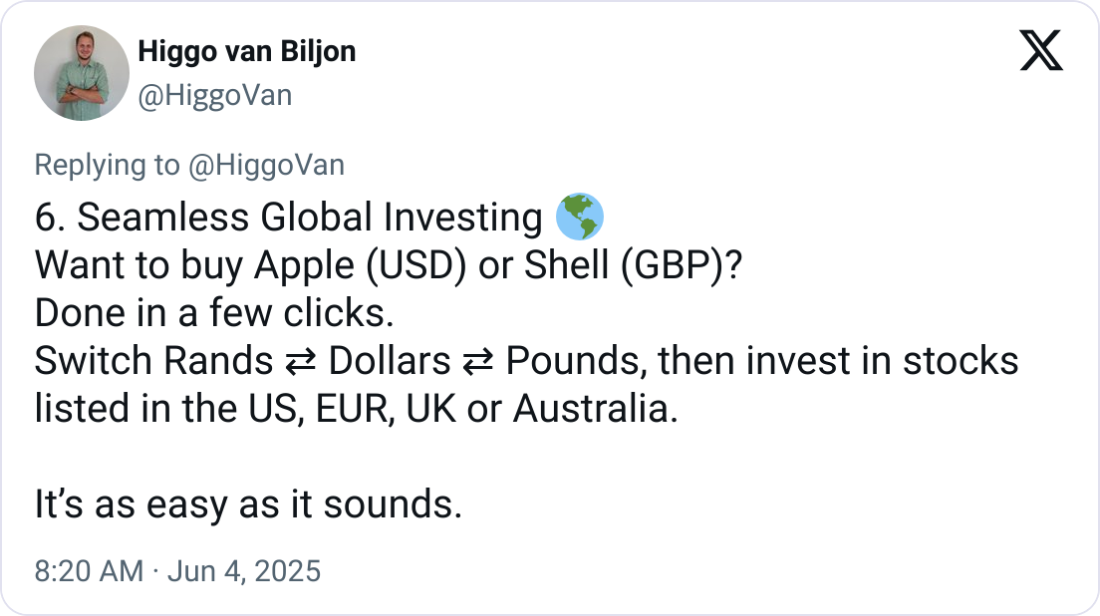Click the globe emoji after Investing
Image resolution: width=1100 pixels, height=616 pixels.
pos(579,217)
